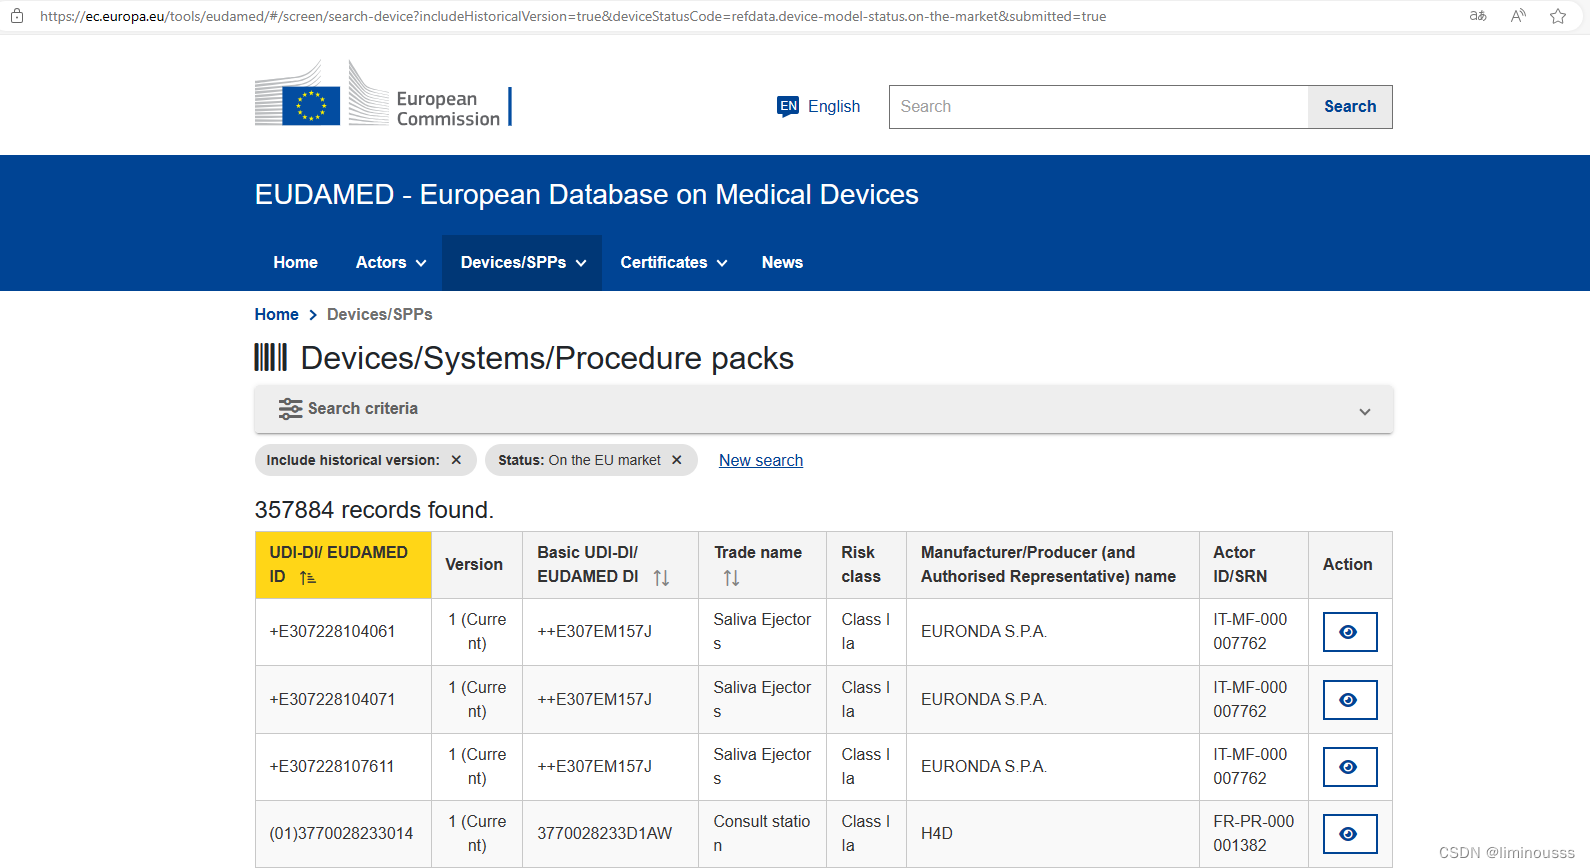Click the Search criteria sliders icon
Image resolution: width=1590 pixels, height=868 pixels.
click(x=290, y=409)
